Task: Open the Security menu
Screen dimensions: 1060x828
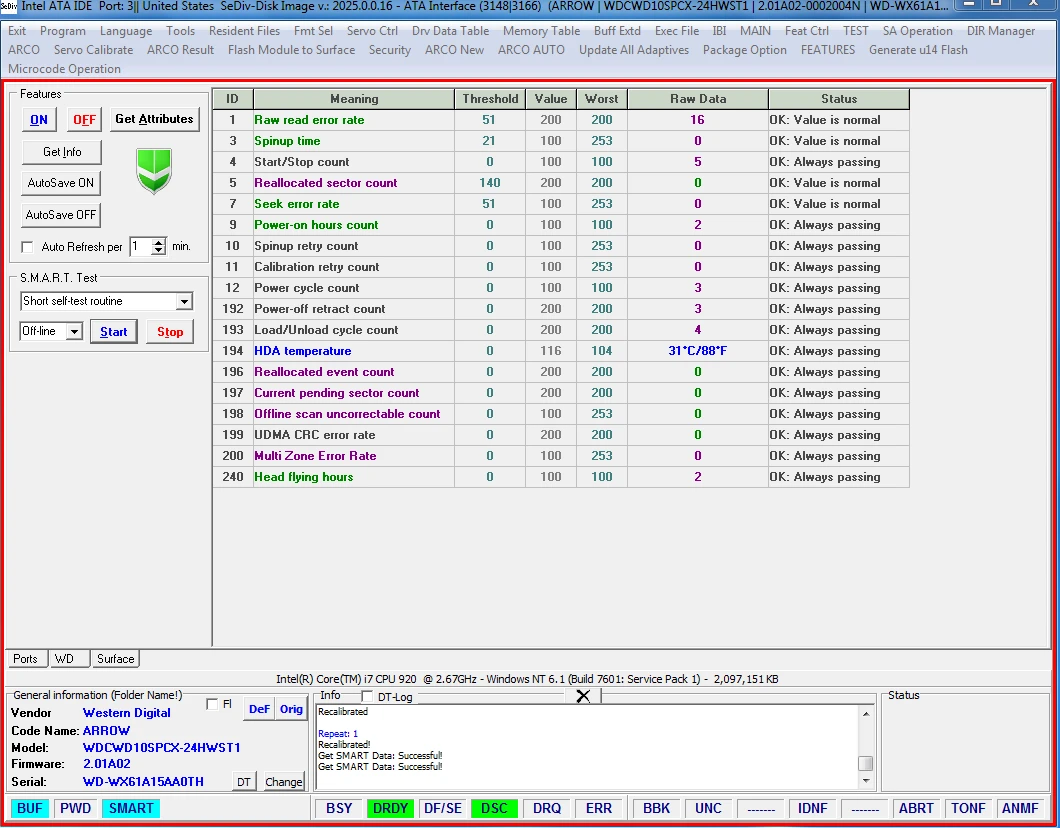Action: [x=390, y=50]
